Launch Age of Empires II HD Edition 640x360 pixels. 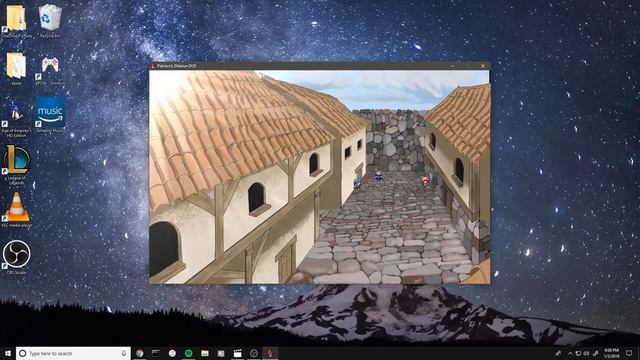point(16,118)
